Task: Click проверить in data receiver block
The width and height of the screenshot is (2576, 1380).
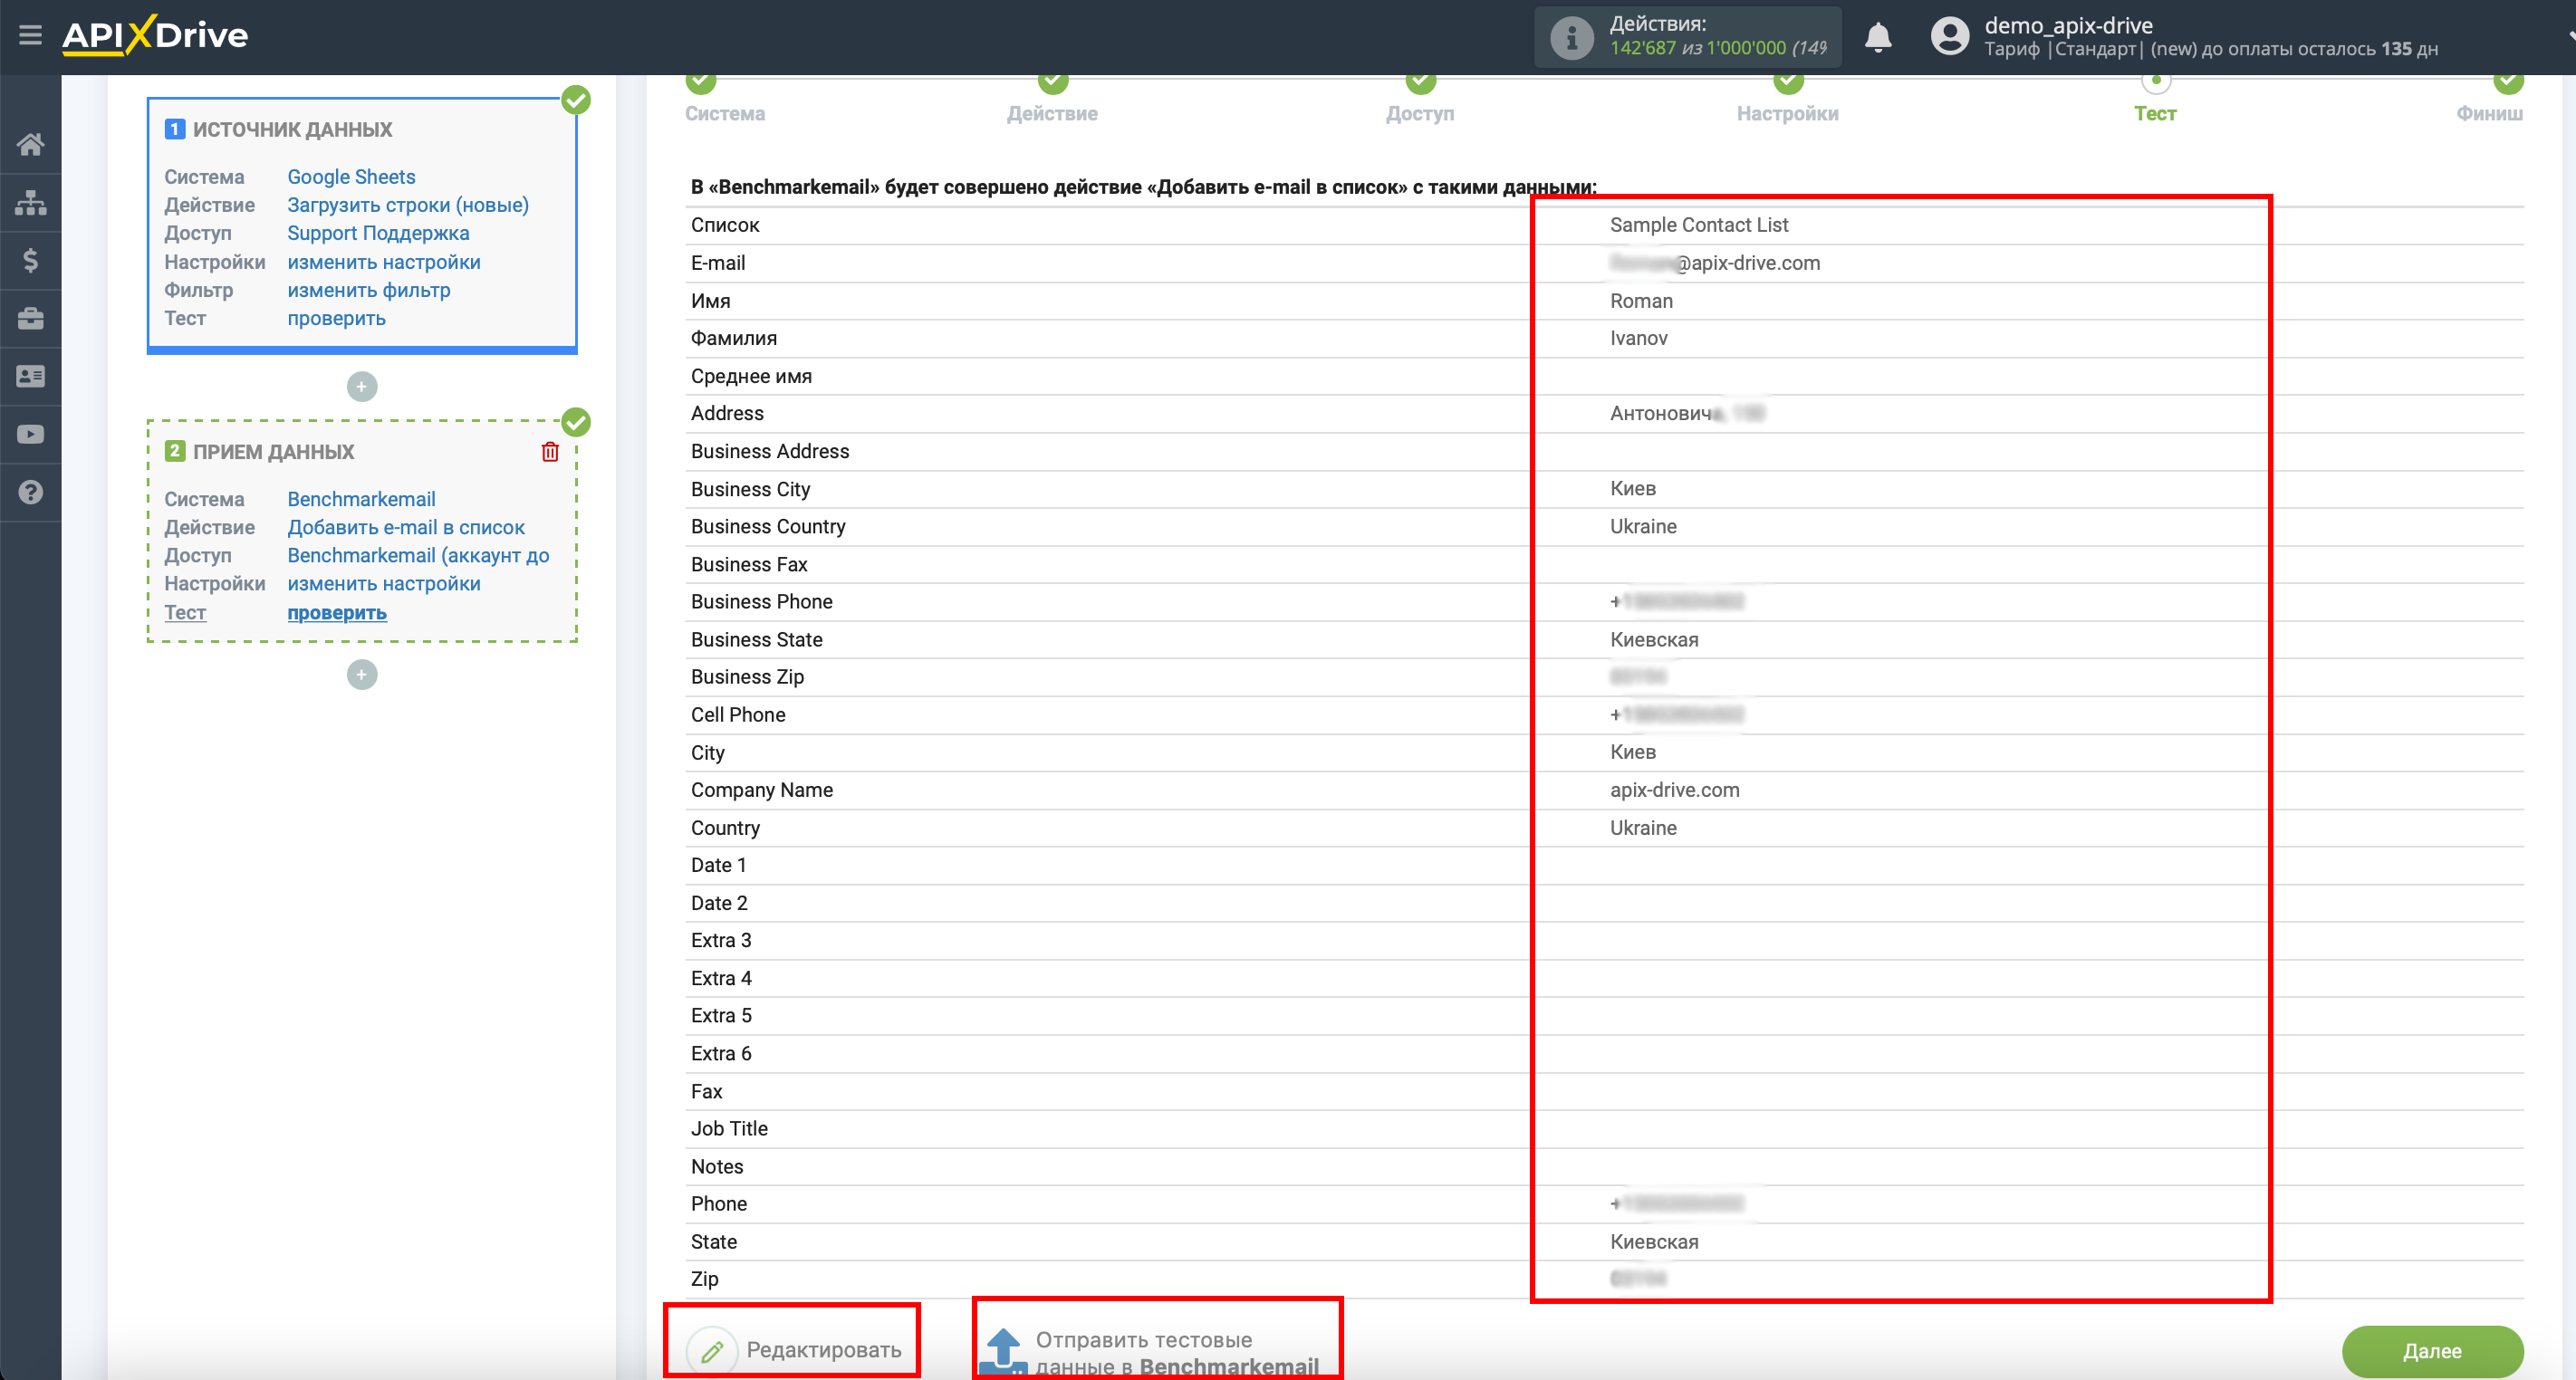Action: 337,612
